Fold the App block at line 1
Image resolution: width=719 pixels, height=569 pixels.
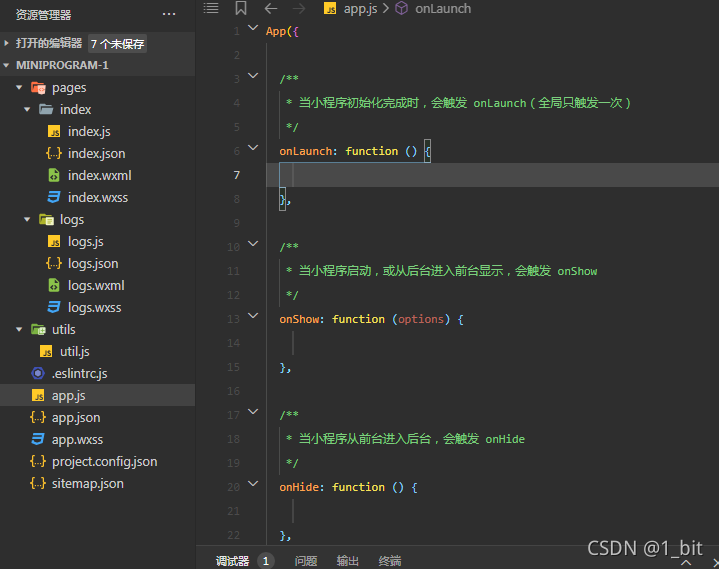[x=253, y=28]
